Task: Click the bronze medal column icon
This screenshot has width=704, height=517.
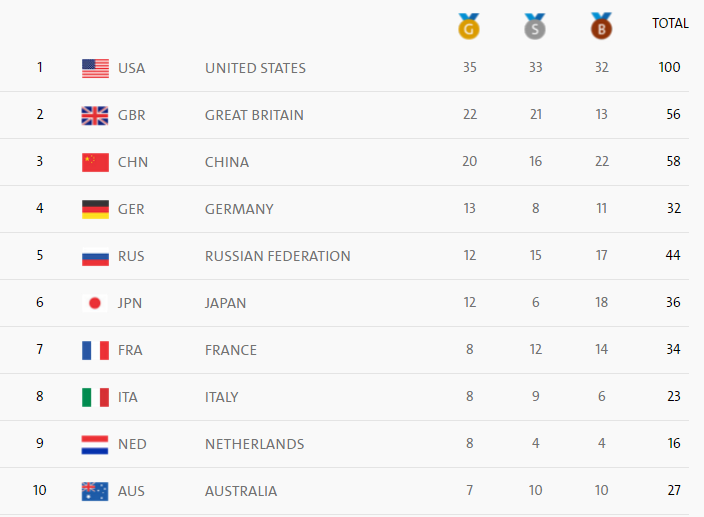Action: (x=601, y=26)
